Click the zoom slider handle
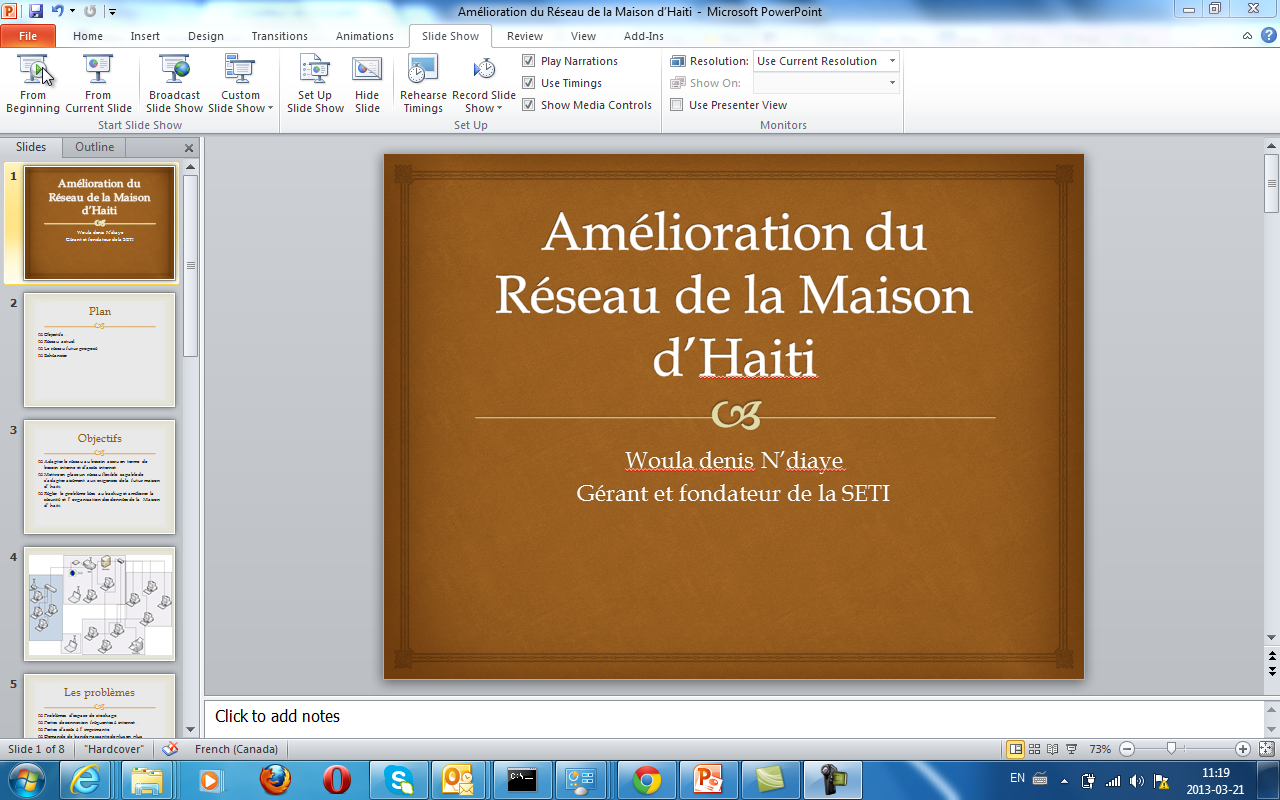 point(1171,749)
